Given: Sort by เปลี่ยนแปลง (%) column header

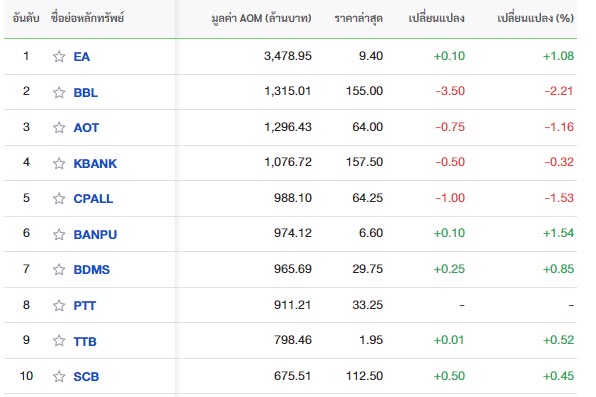Looking at the screenshot, I should coord(536,18).
